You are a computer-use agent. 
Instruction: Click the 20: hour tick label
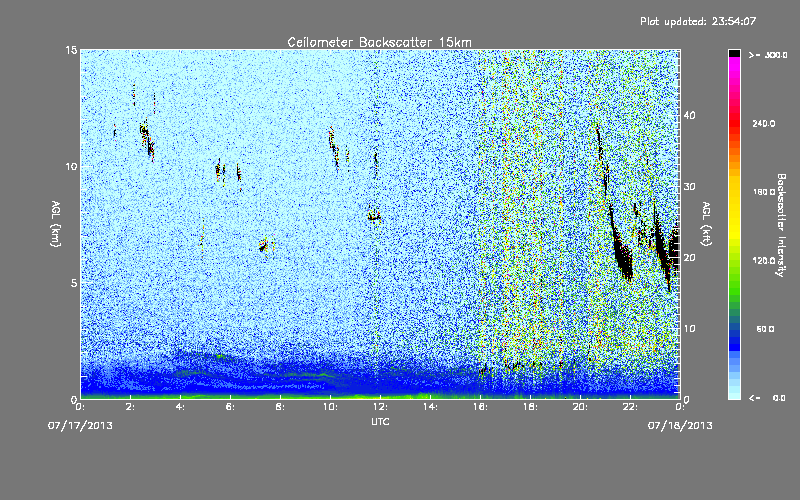[580, 407]
